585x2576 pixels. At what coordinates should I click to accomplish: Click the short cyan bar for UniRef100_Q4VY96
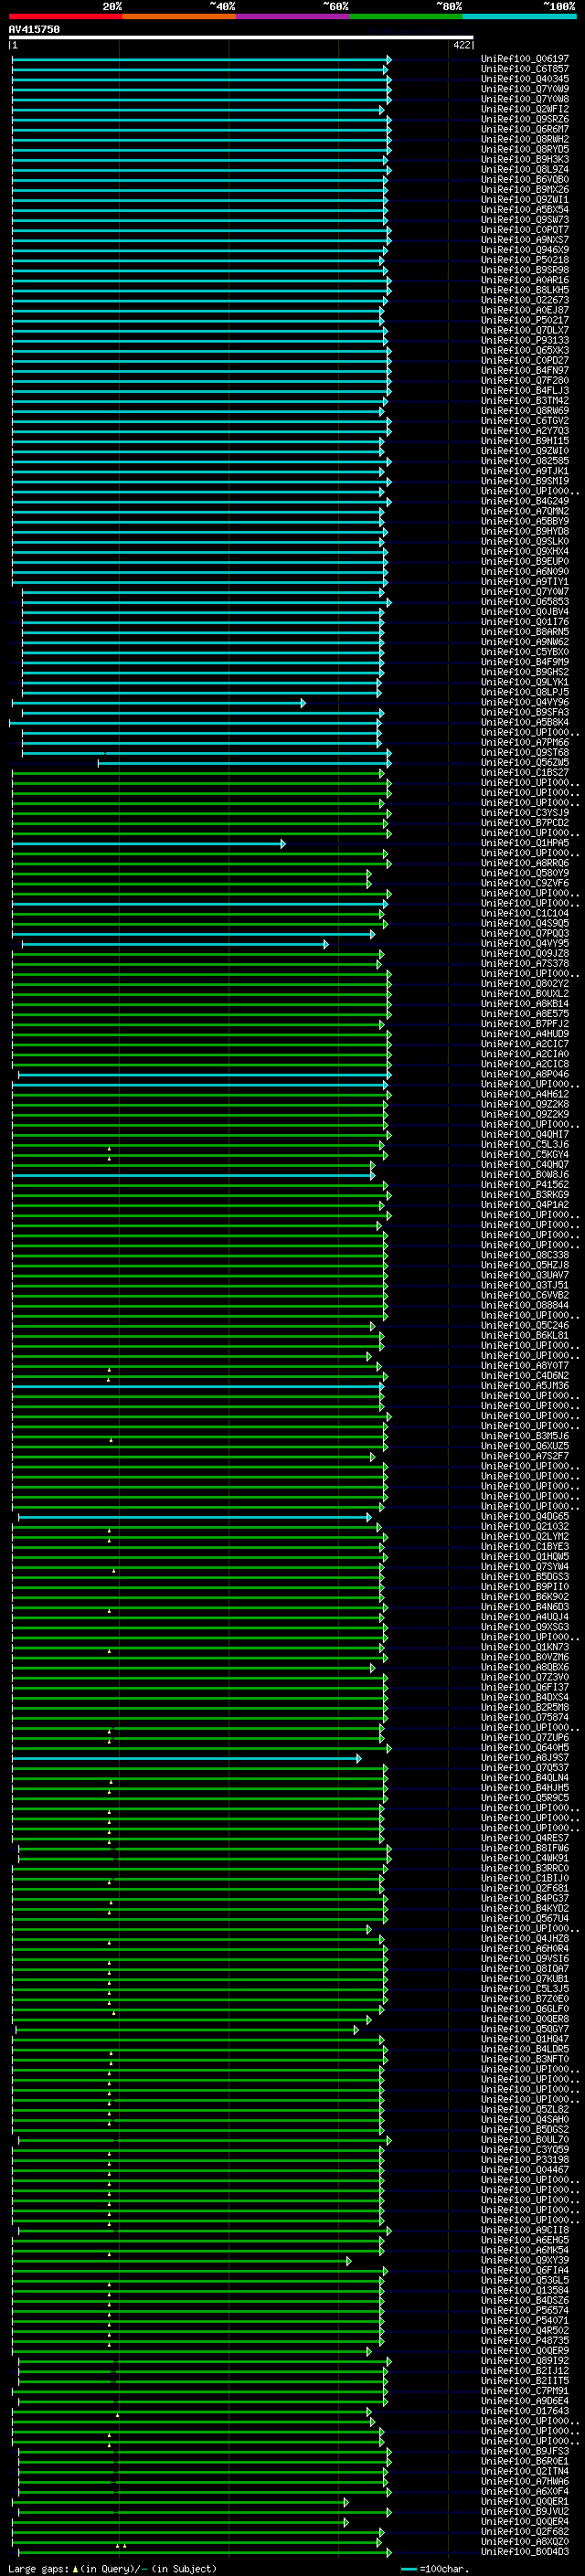click(x=158, y=703)
